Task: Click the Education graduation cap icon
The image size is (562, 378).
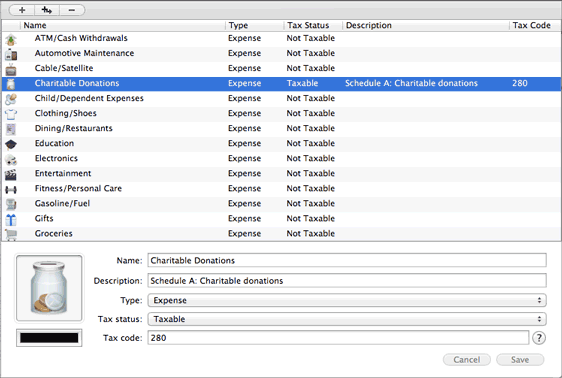Action: 11,144
